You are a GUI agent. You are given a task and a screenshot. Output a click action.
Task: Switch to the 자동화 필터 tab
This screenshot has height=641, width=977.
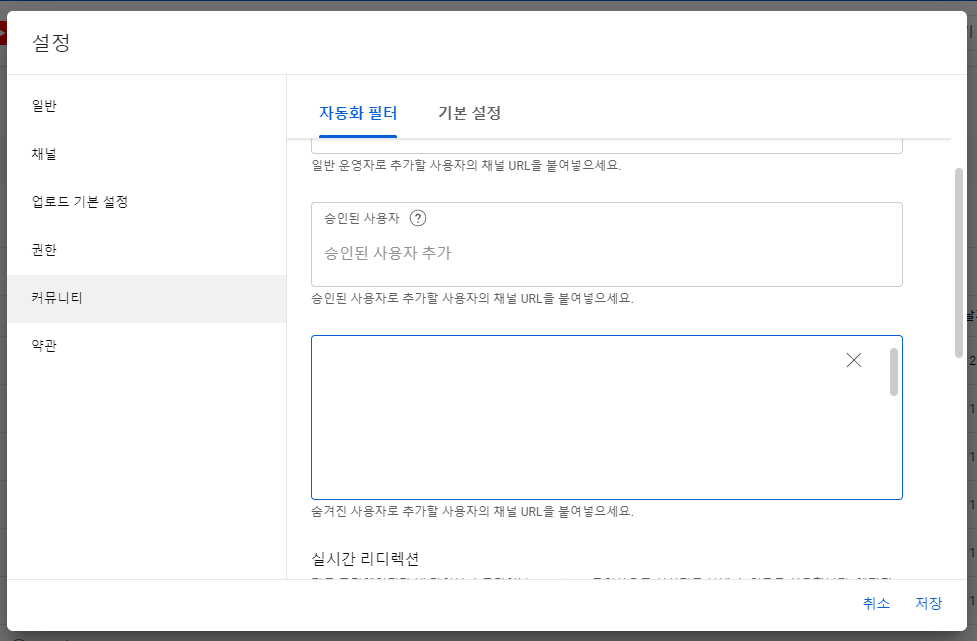click(358, 112)
